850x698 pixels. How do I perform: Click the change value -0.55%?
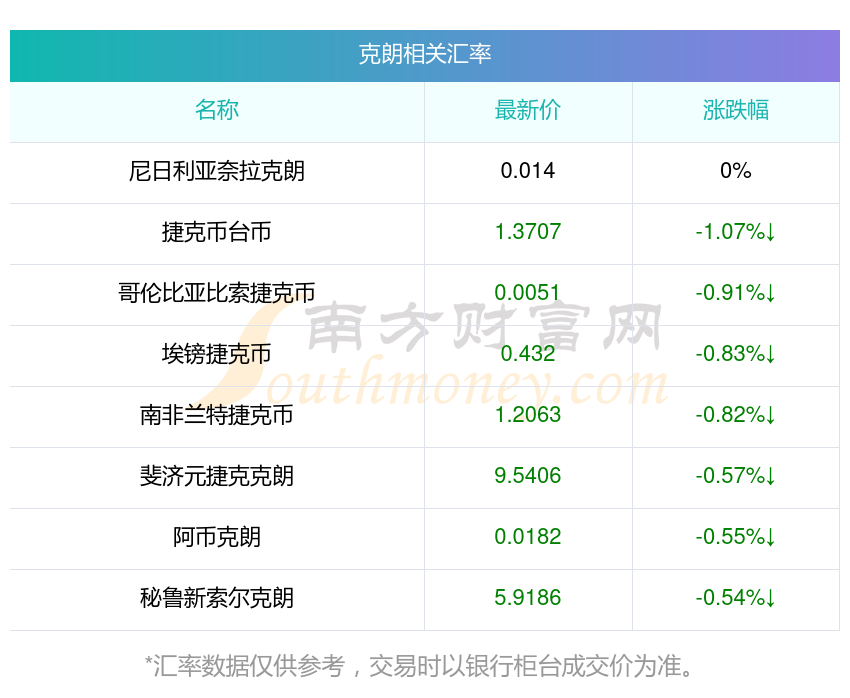pyautogui.click(x=736, y=537)
